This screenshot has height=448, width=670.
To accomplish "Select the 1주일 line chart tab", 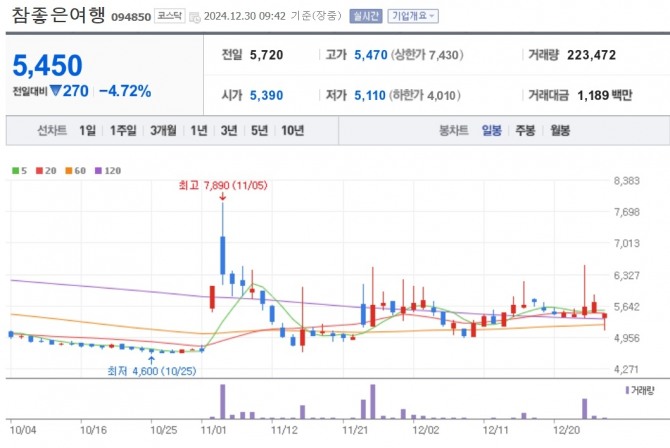I will (x=123, y=130).
